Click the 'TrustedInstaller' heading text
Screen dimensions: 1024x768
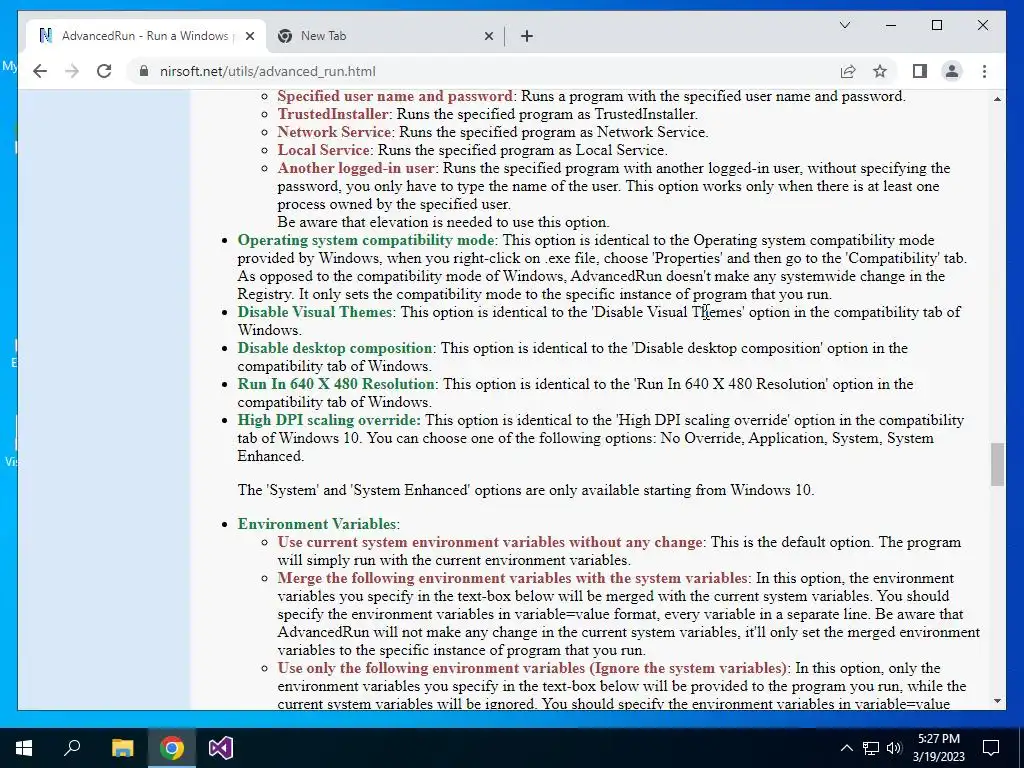[x=332, y=114]
